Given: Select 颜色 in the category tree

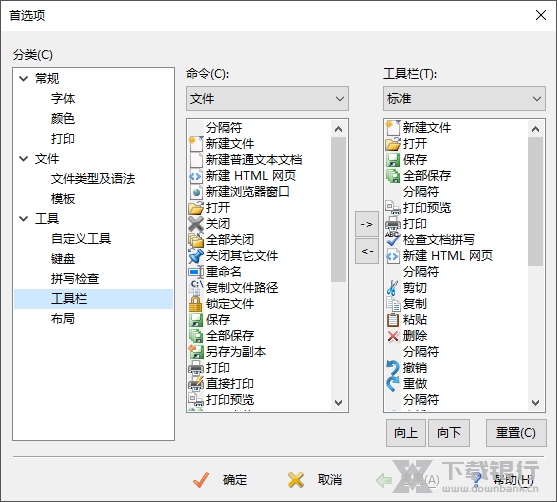Looking at the screenshot, I should tap(63, 118).
